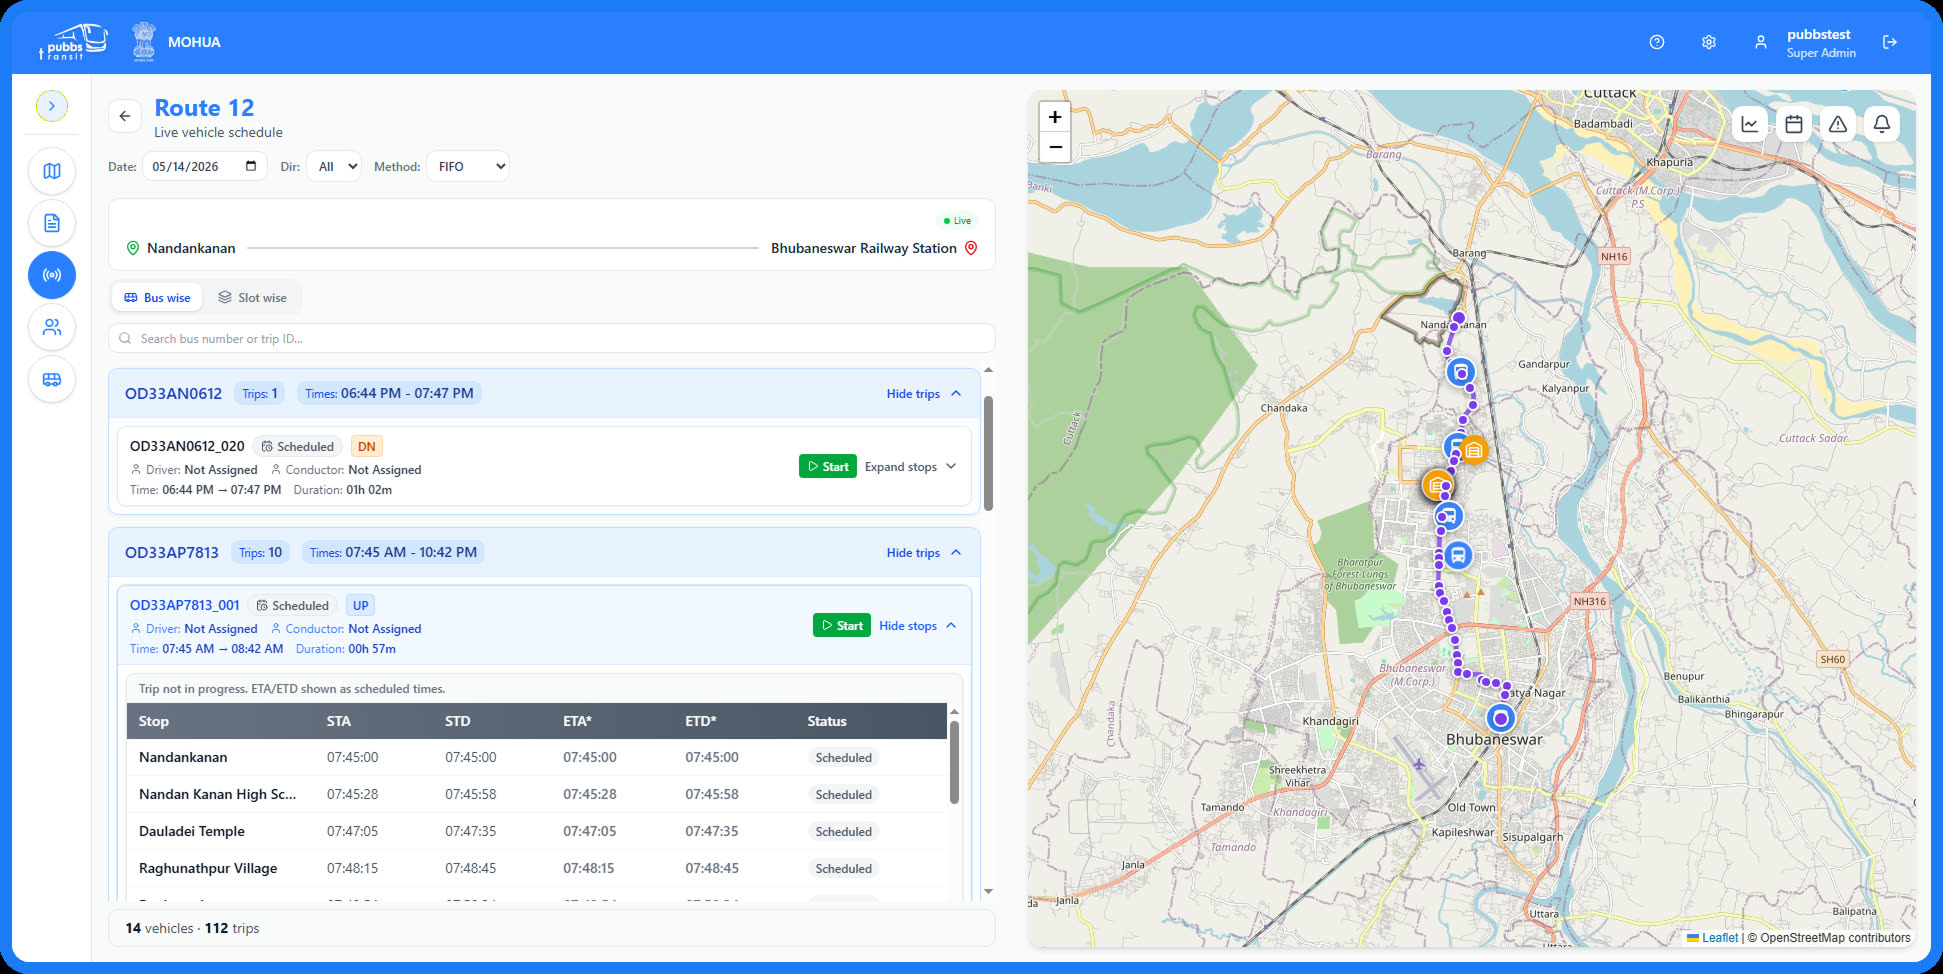The width and height of the screenshot is (1943, 974).
Task: Click the blue bus marker near Nandankanan
Action: click(1461, 372)
